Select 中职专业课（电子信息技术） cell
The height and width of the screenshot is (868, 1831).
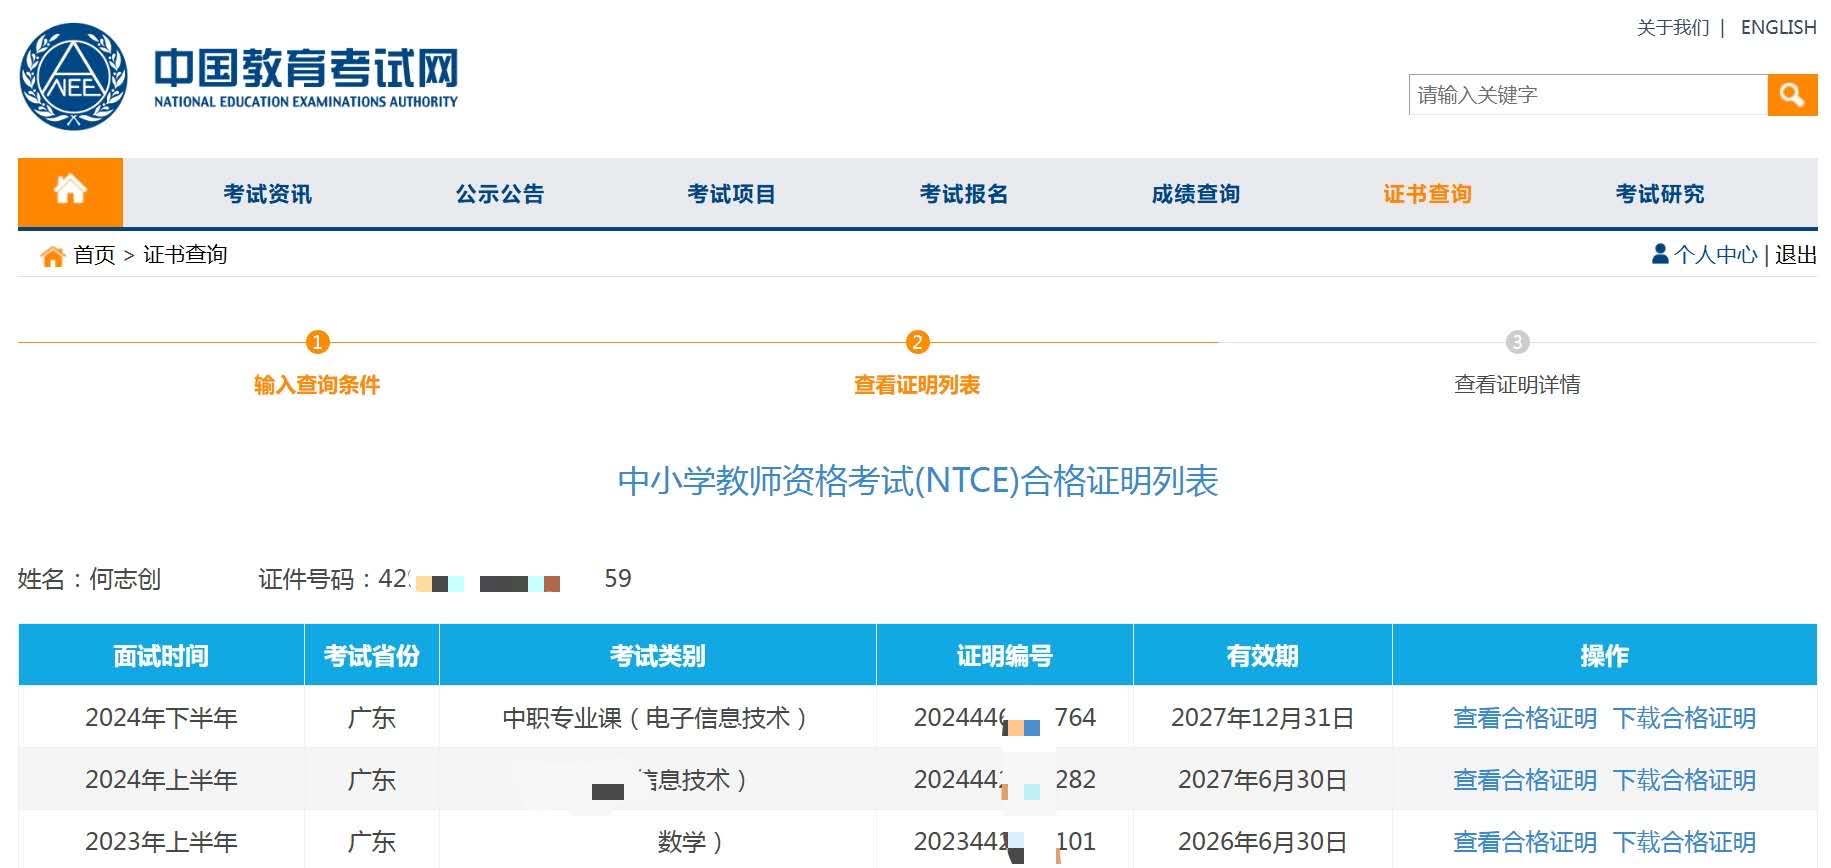pyautogui.click(x=658, y=718)
